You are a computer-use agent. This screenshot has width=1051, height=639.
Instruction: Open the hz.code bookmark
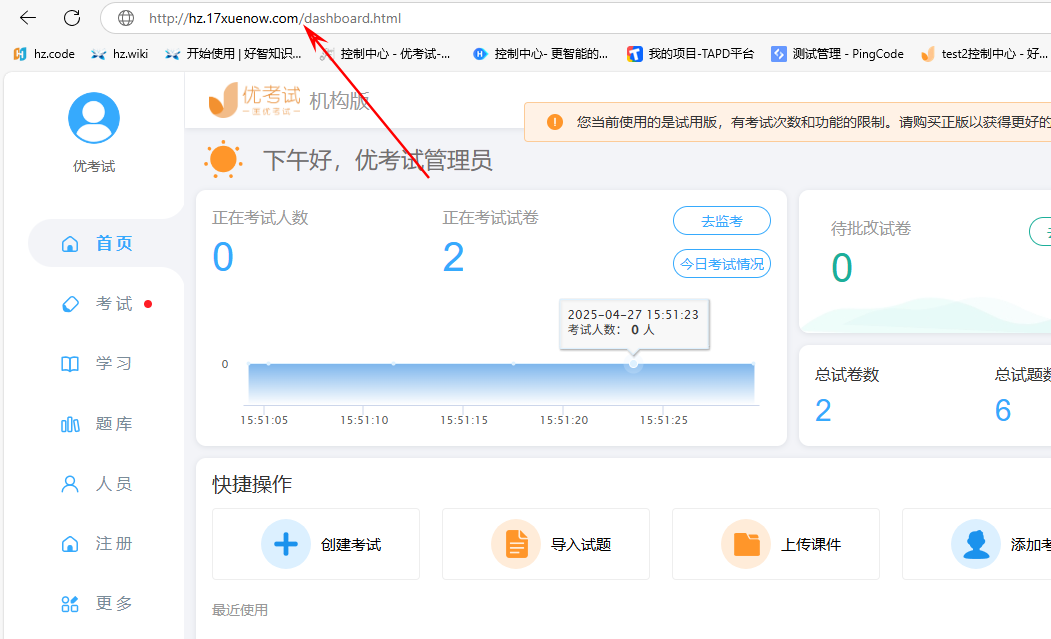(44, 54)
